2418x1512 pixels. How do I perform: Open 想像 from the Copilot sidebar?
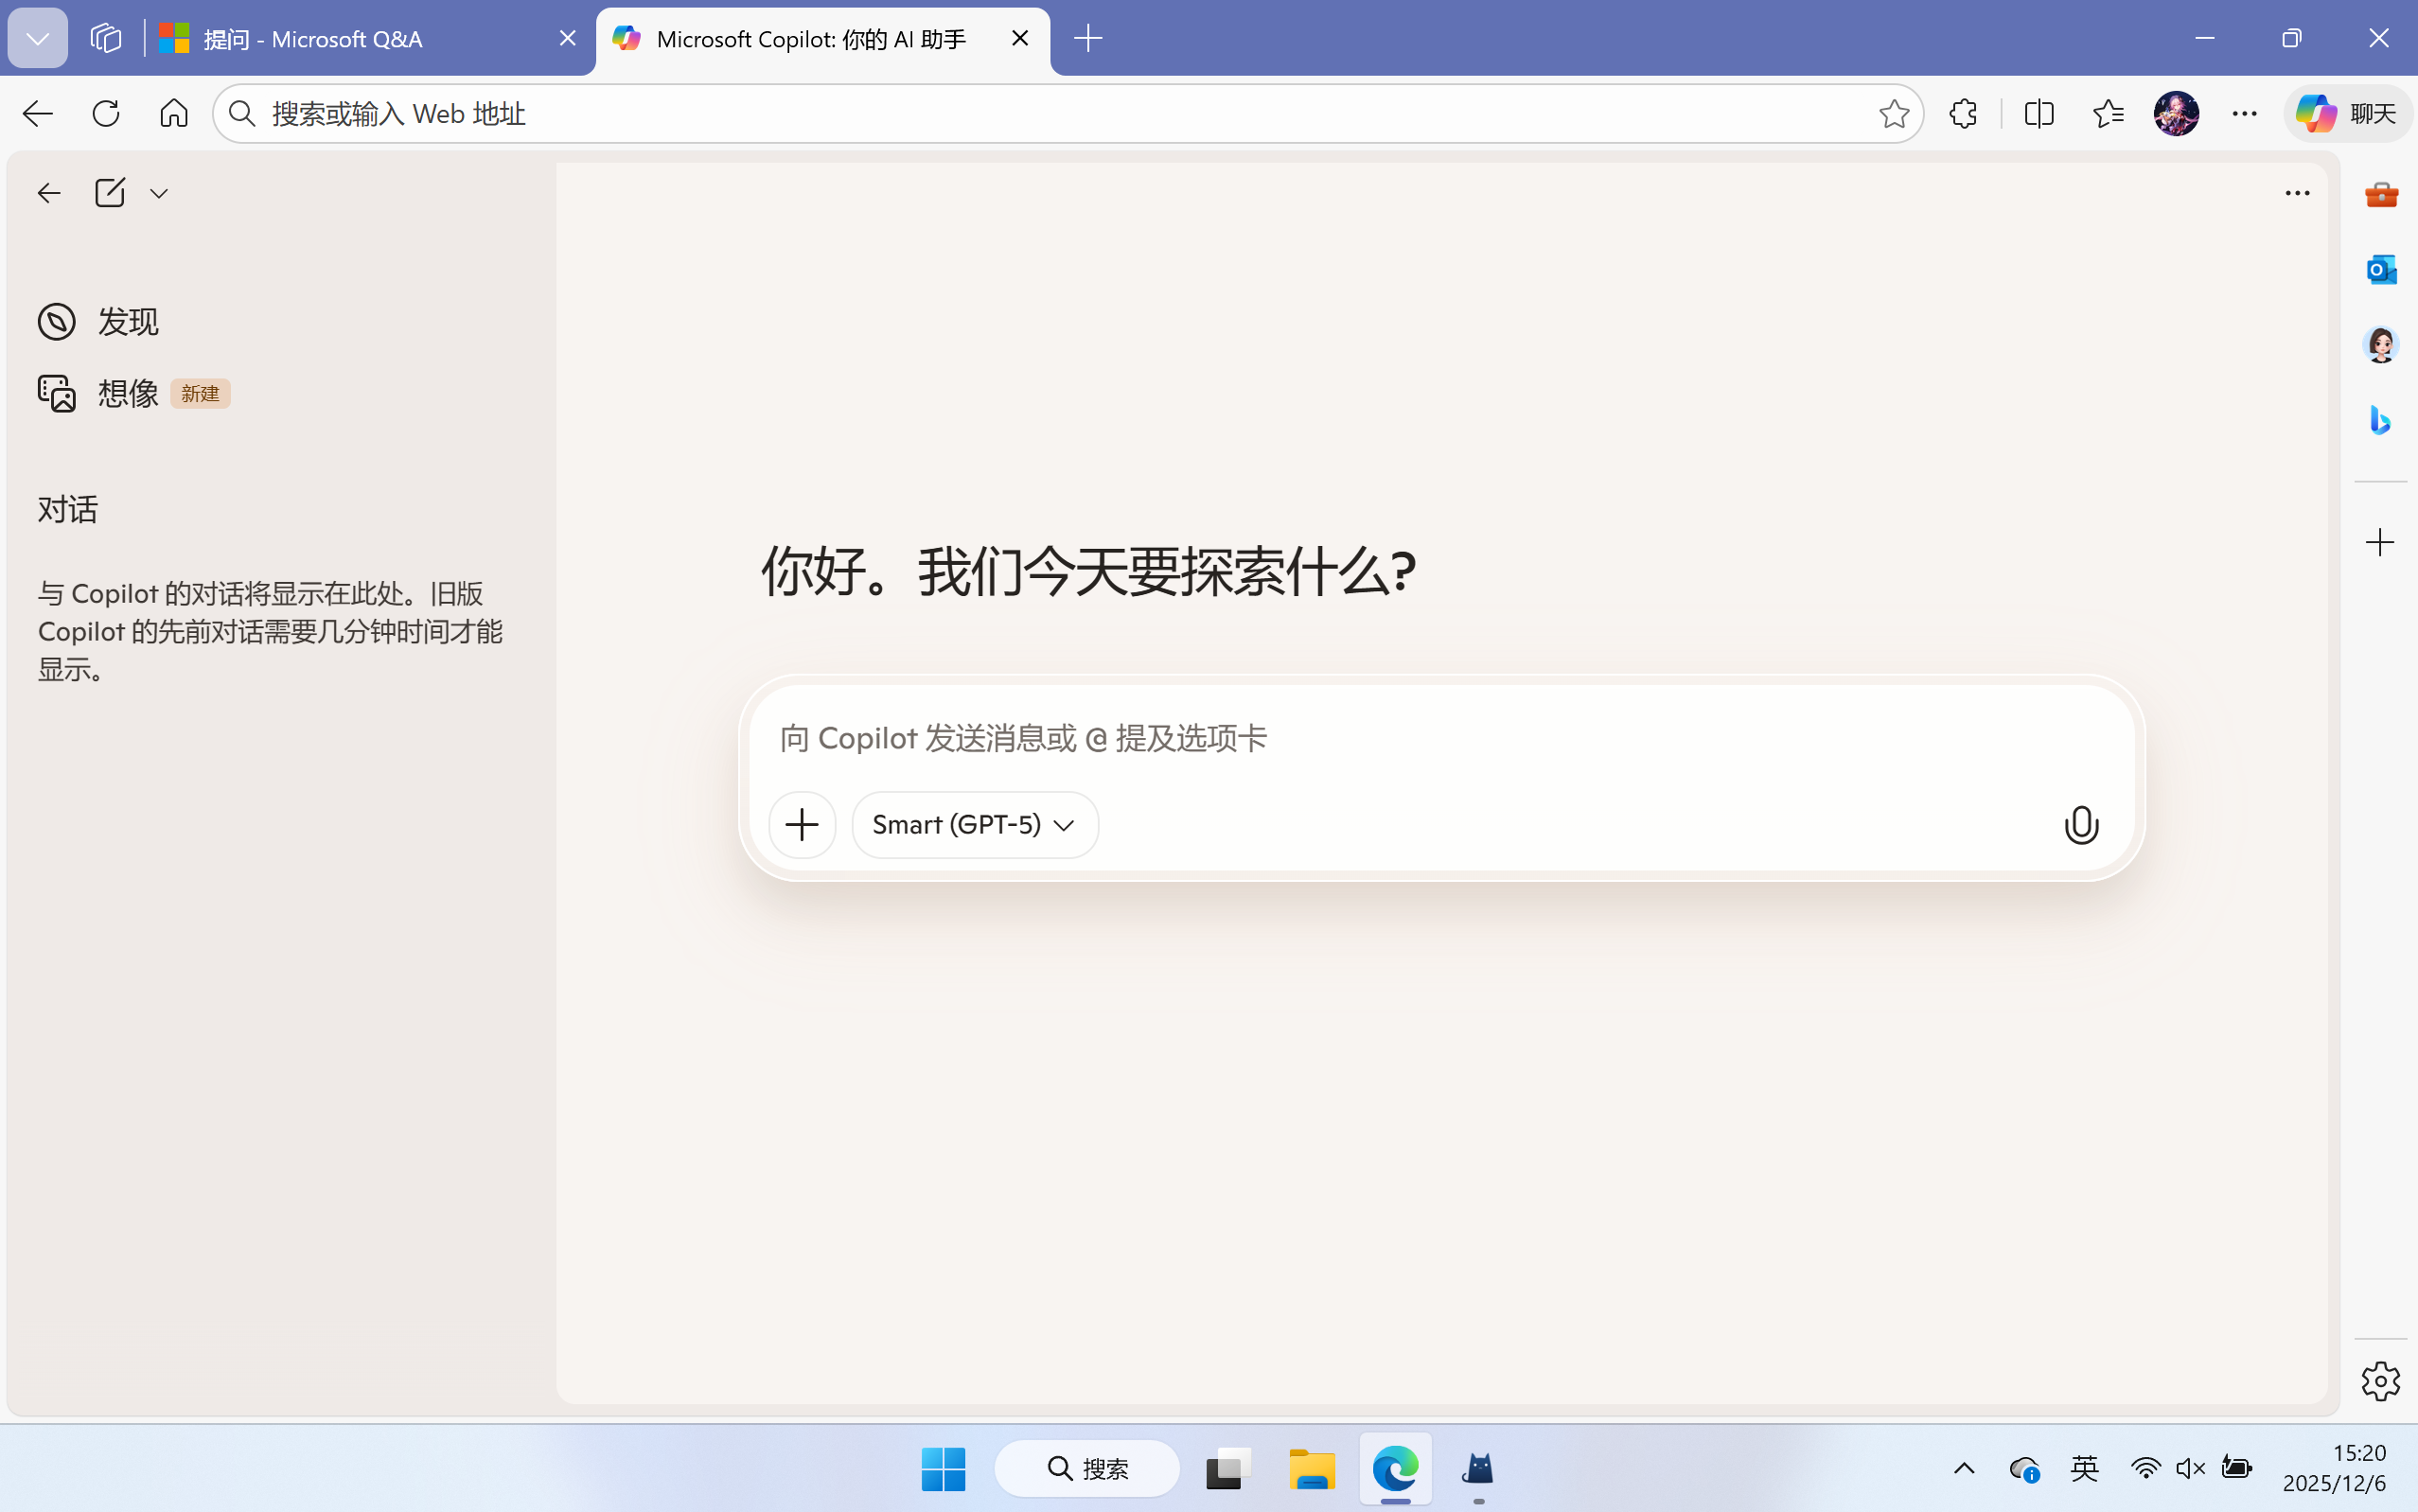[127, 393]
